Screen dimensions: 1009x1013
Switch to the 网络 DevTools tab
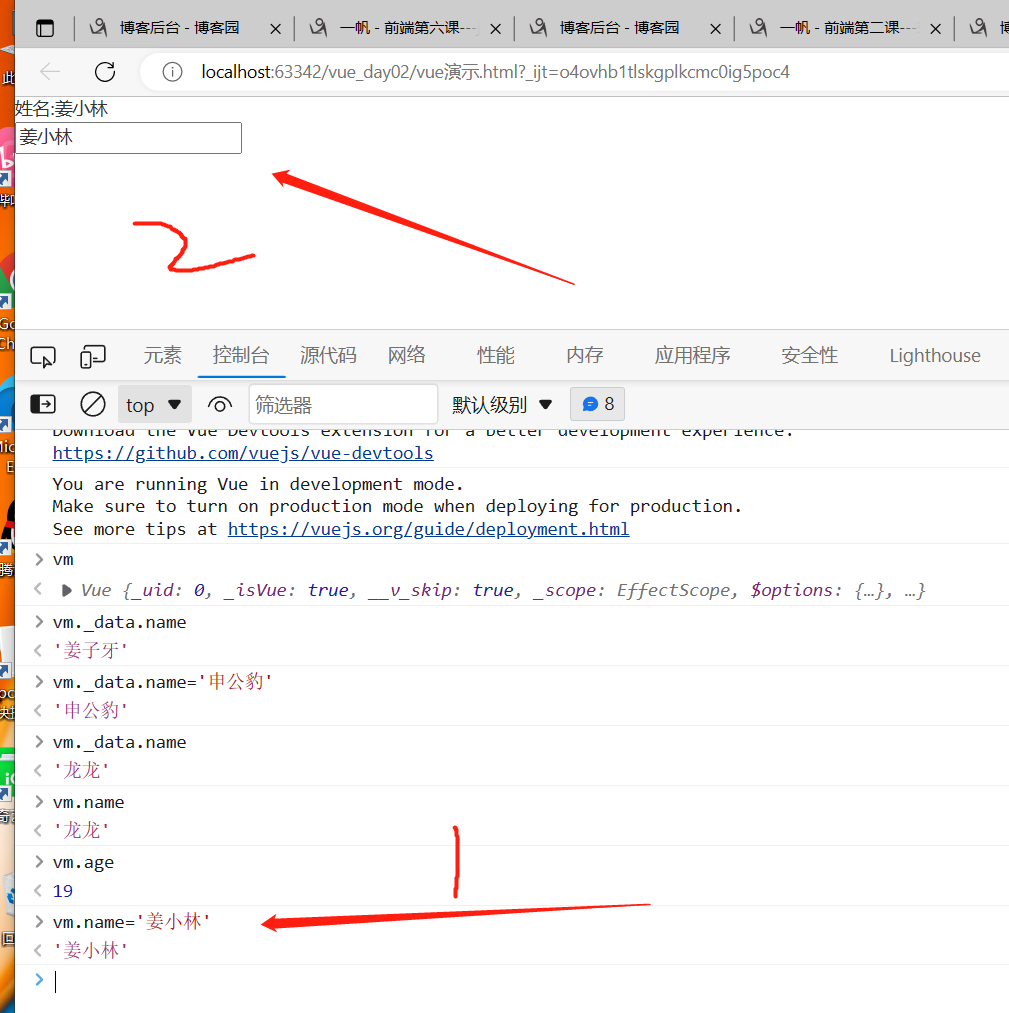pos(406,355)
